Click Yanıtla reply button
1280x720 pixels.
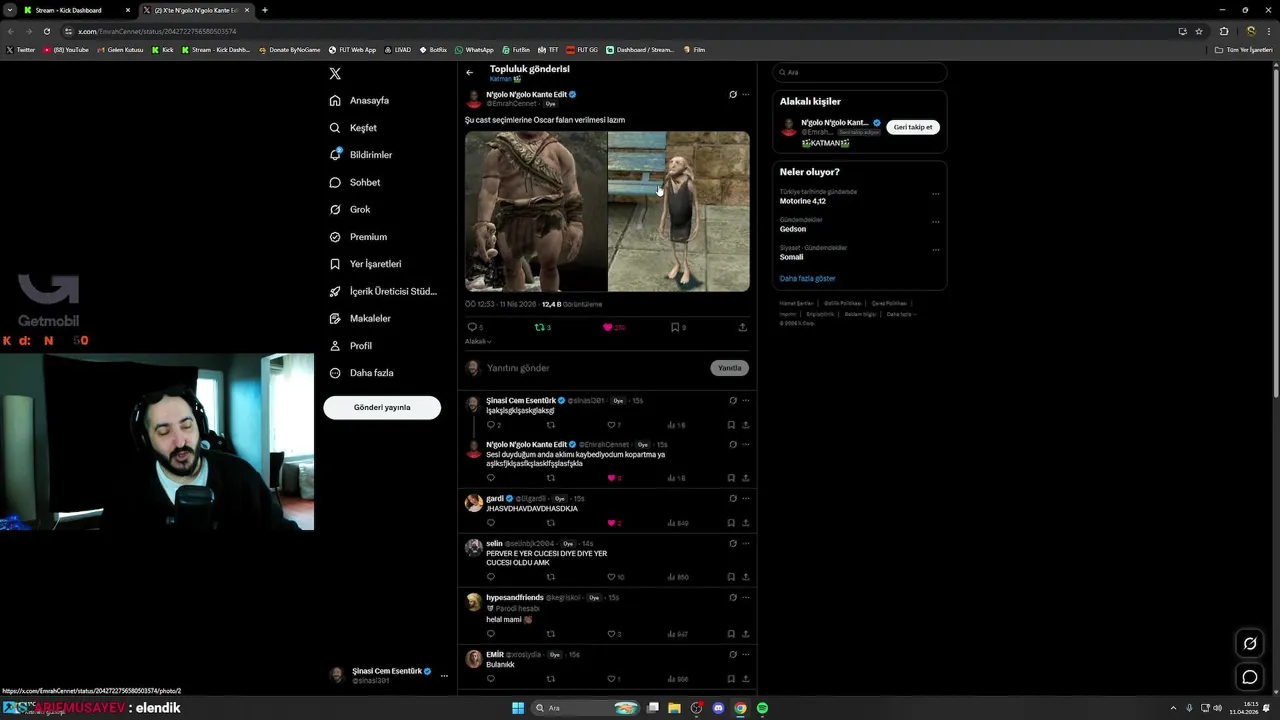point(730,368)
